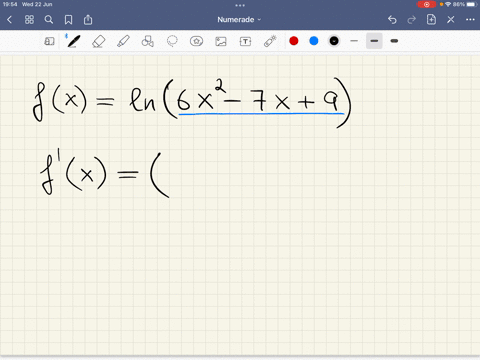Tap the screen recording indicator
Image resolution: width=480 pixels, height=360 pixels.
(427, 4)
